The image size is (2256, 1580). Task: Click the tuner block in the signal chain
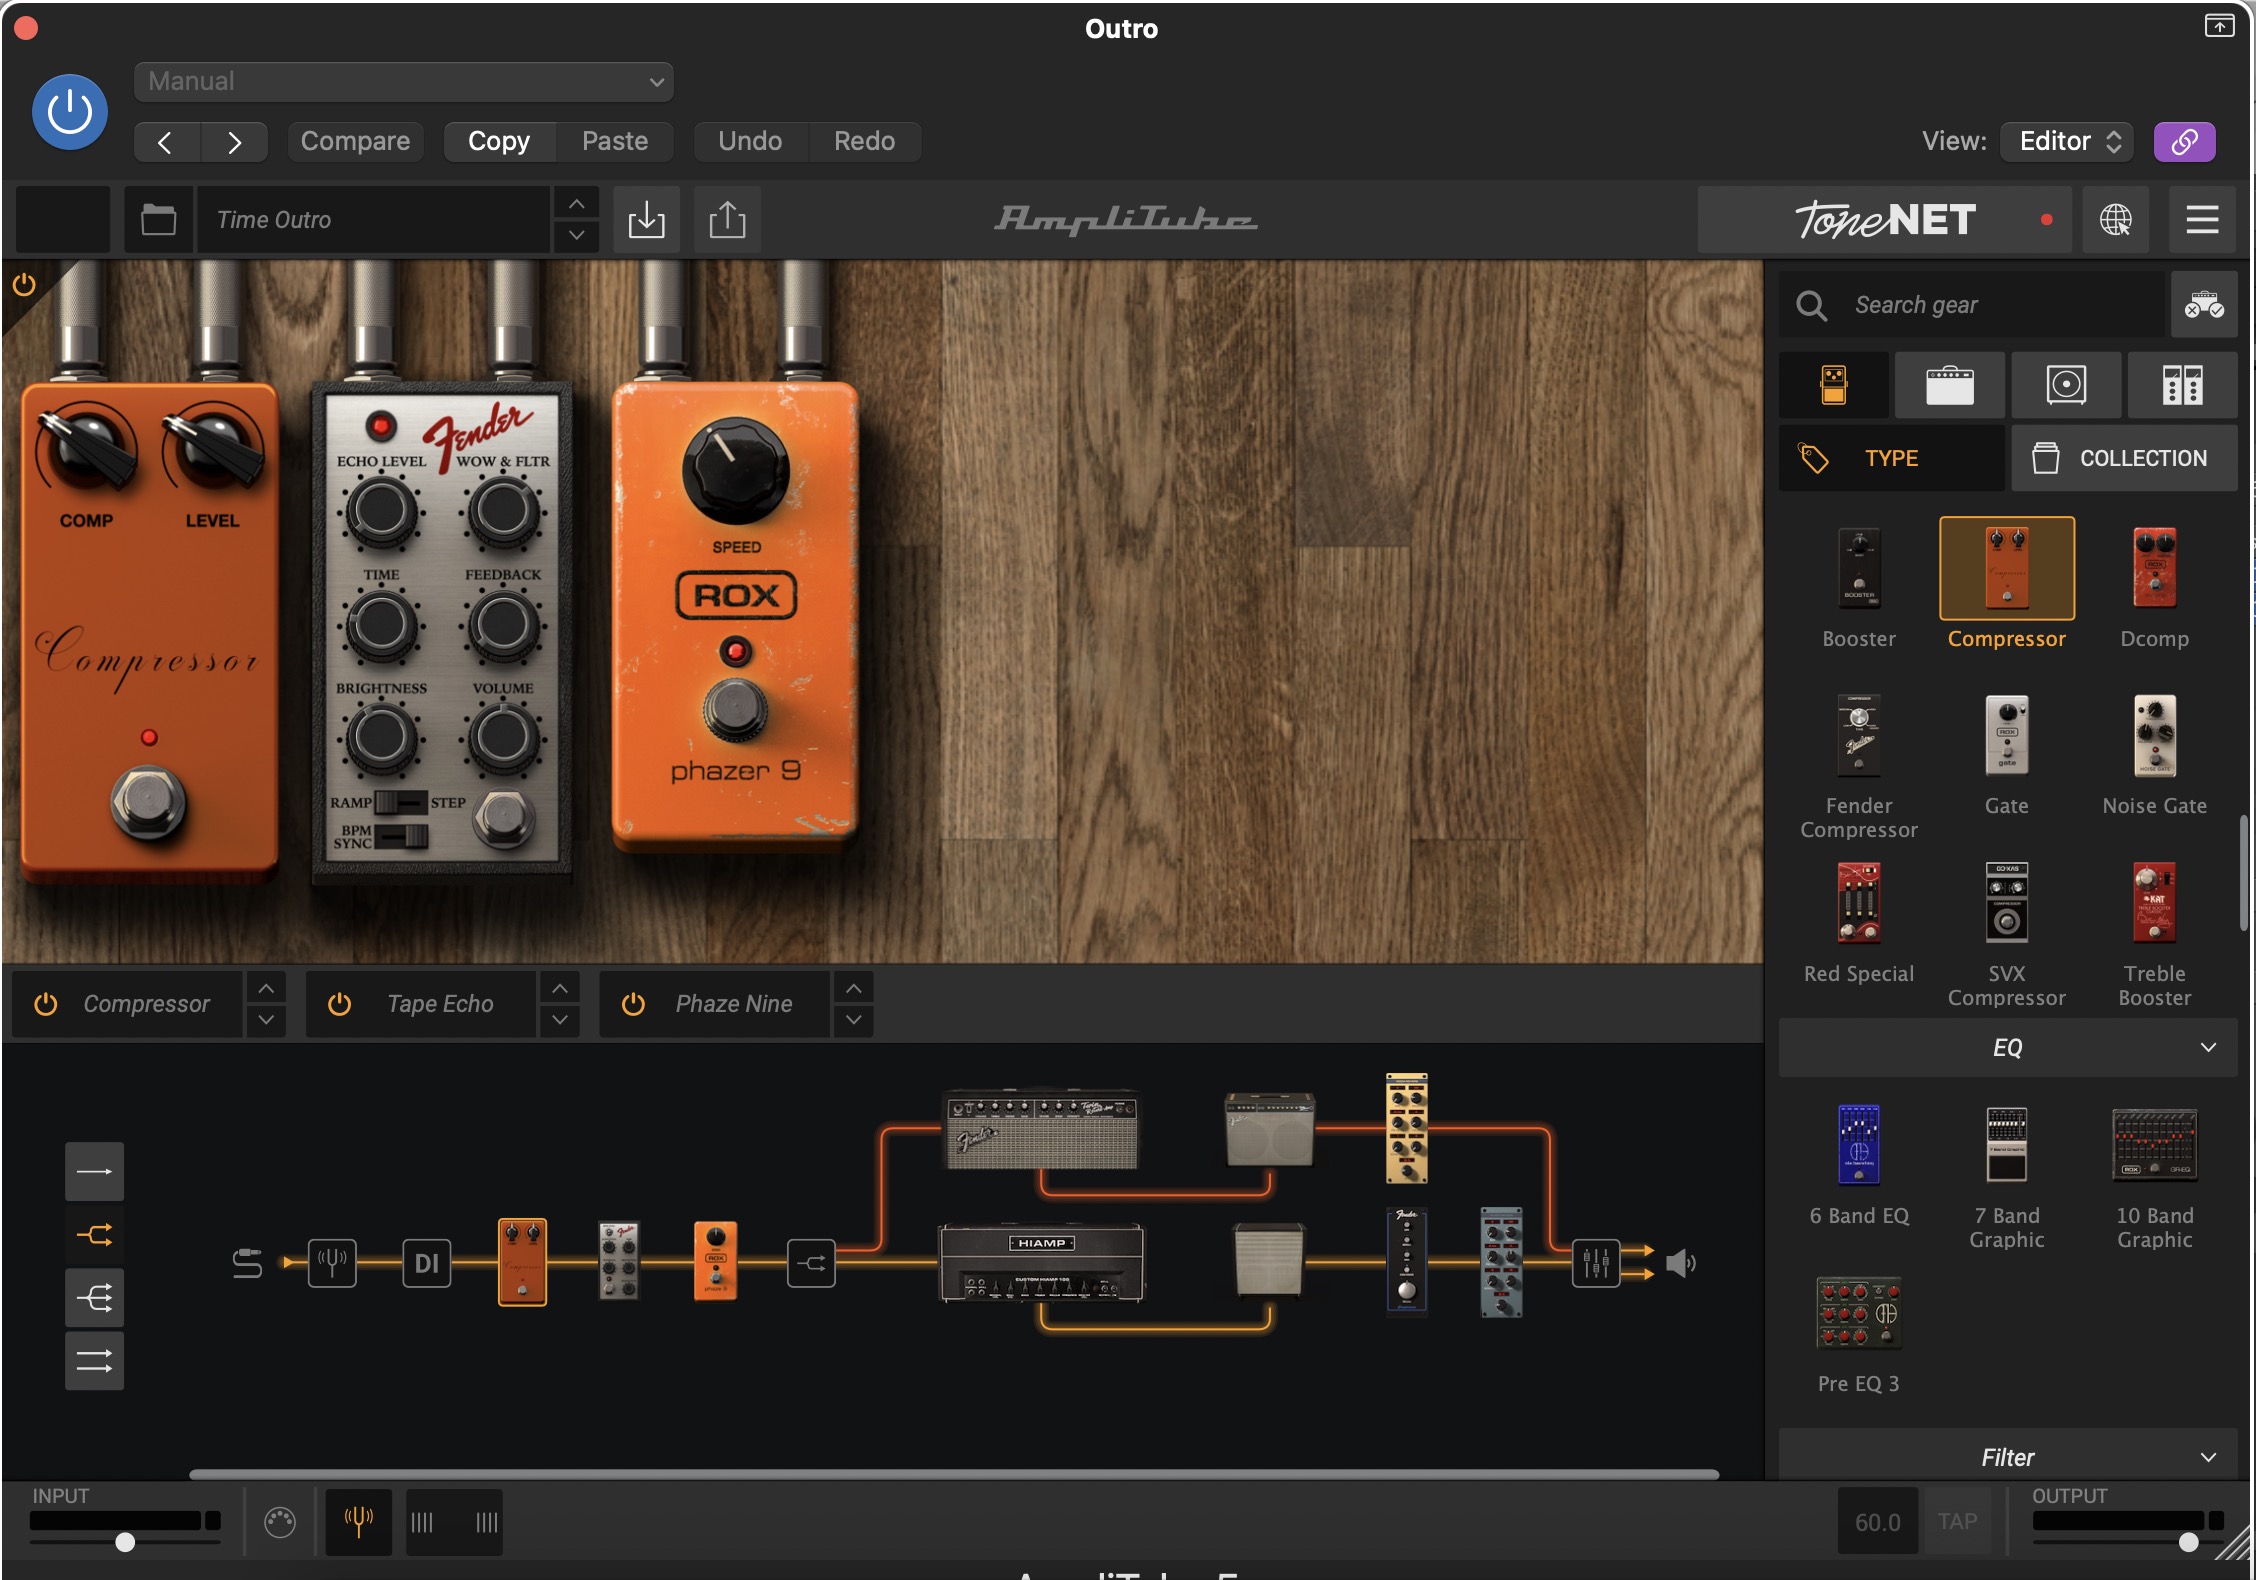point(332,1262)
